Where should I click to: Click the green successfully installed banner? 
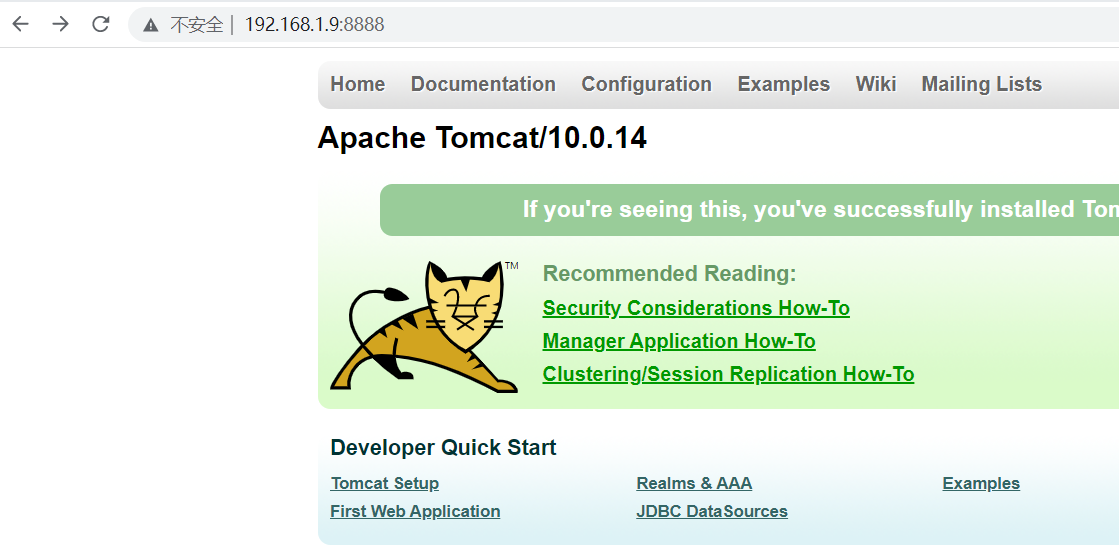click(x=749, y=210)
